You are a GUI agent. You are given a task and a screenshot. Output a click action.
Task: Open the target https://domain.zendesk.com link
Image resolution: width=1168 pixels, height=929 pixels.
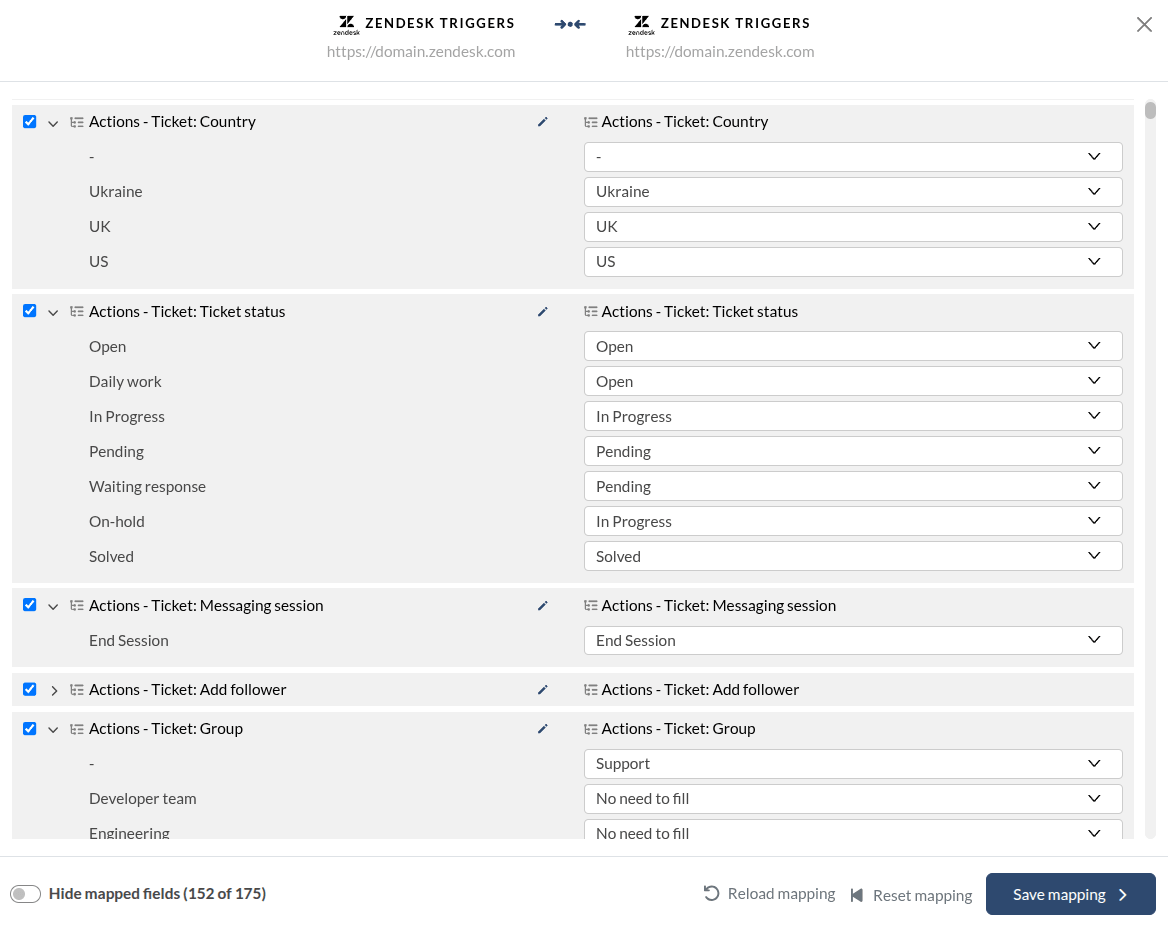[x=720, y=51]
